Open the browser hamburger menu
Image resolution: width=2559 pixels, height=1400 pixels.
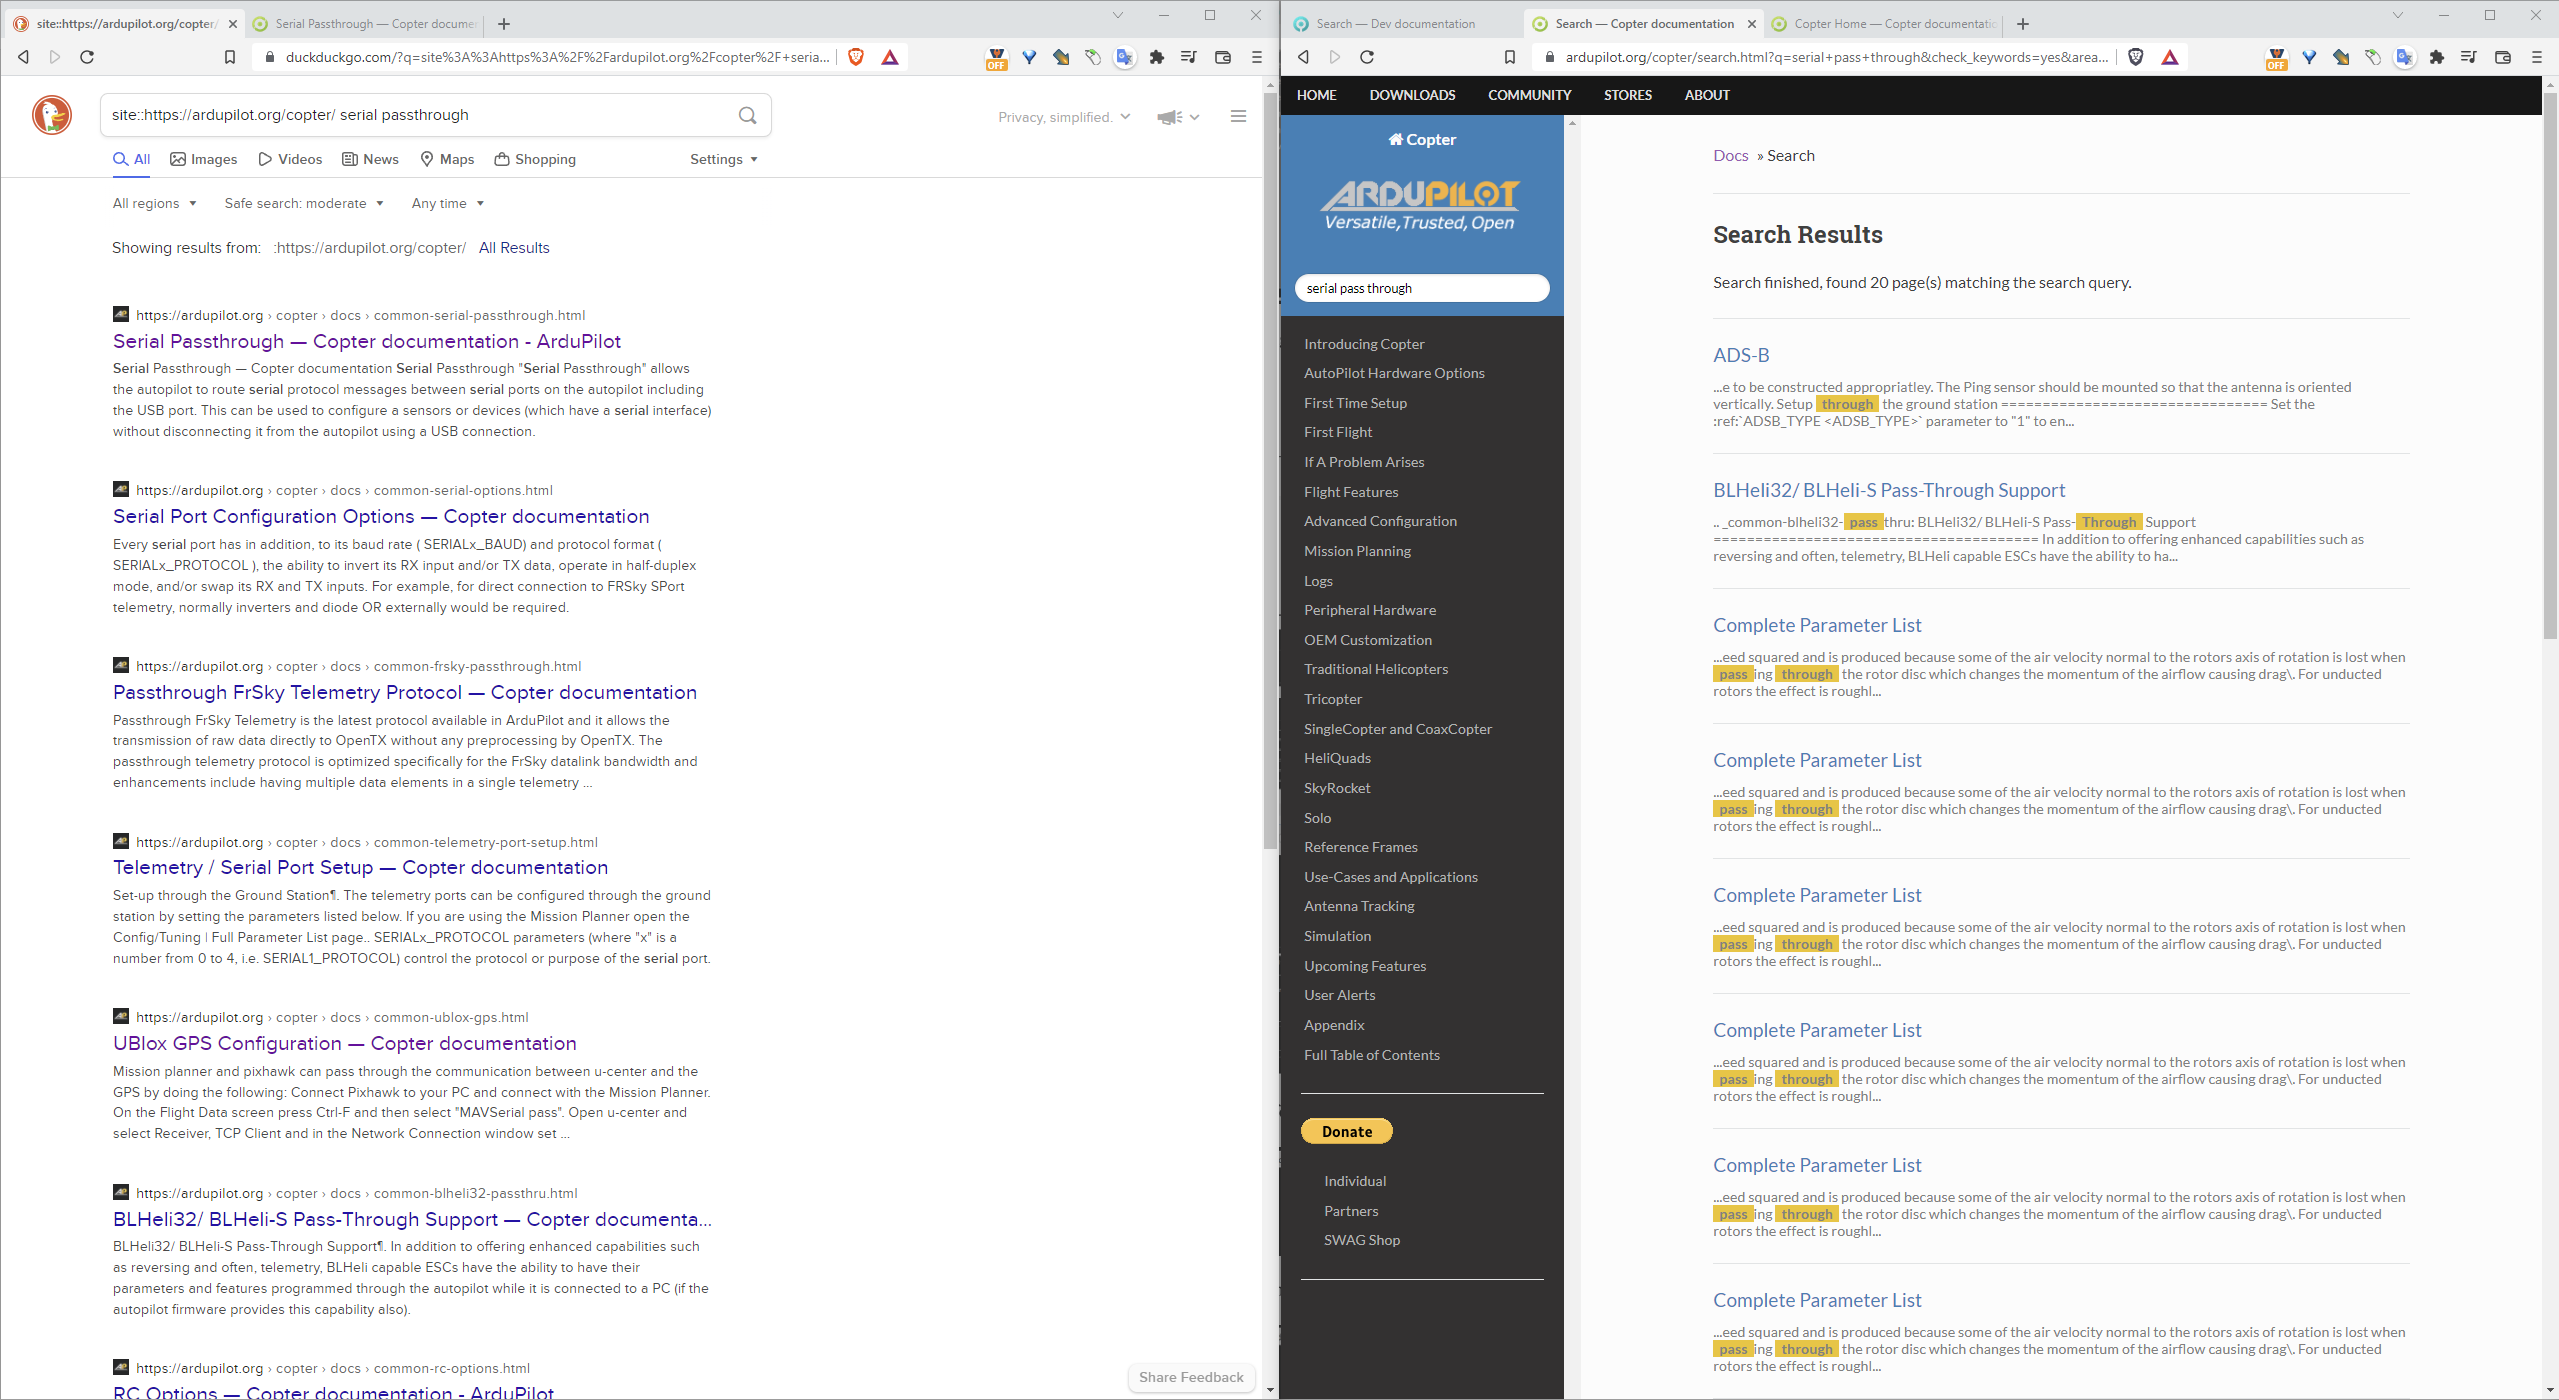[x=1256, y=57]
